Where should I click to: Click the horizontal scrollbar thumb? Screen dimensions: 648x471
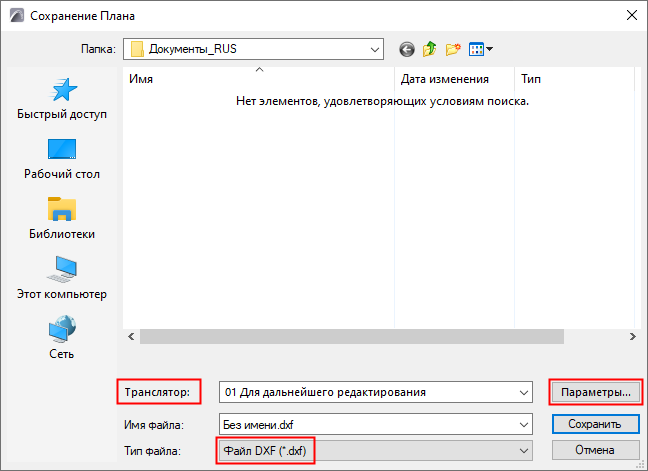tap(352, 337)
